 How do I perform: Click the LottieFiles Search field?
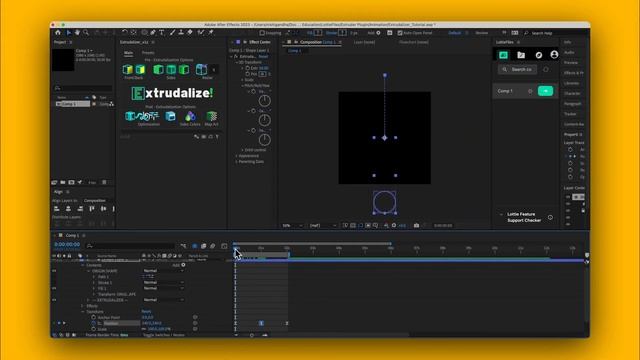point(517,69)
